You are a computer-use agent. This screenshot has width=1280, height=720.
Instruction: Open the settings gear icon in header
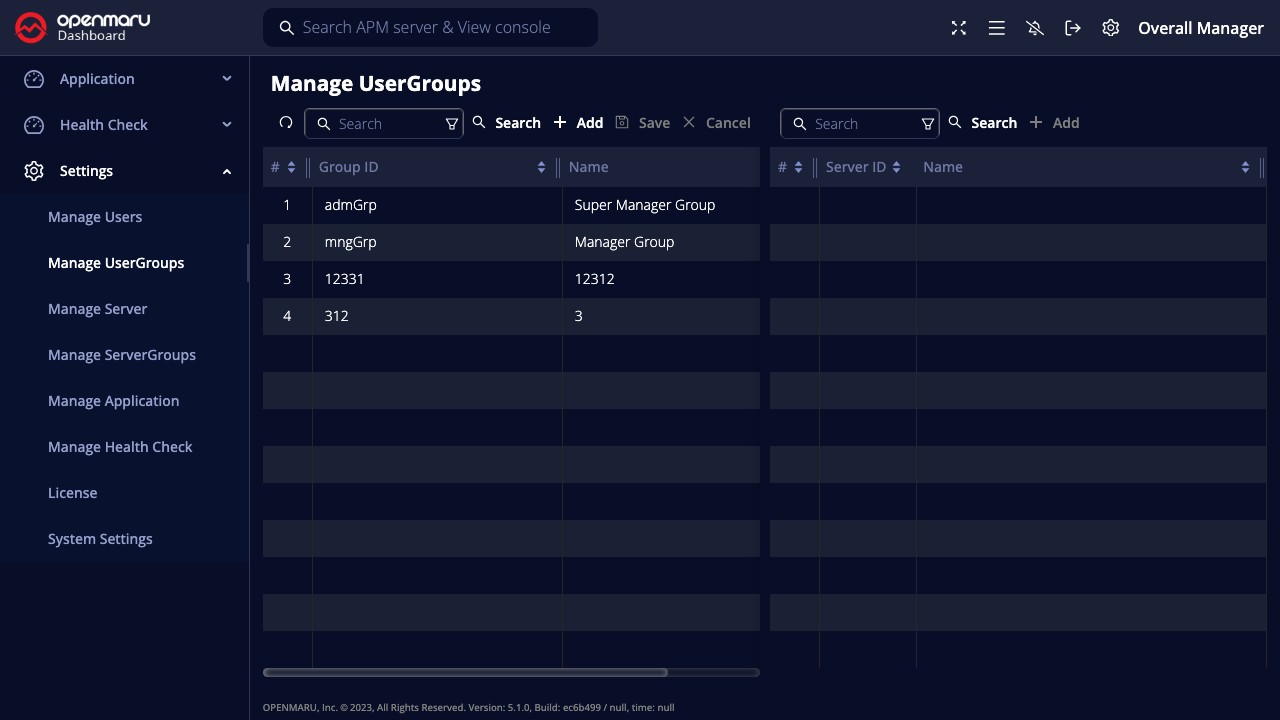[x=1111, y=28]
